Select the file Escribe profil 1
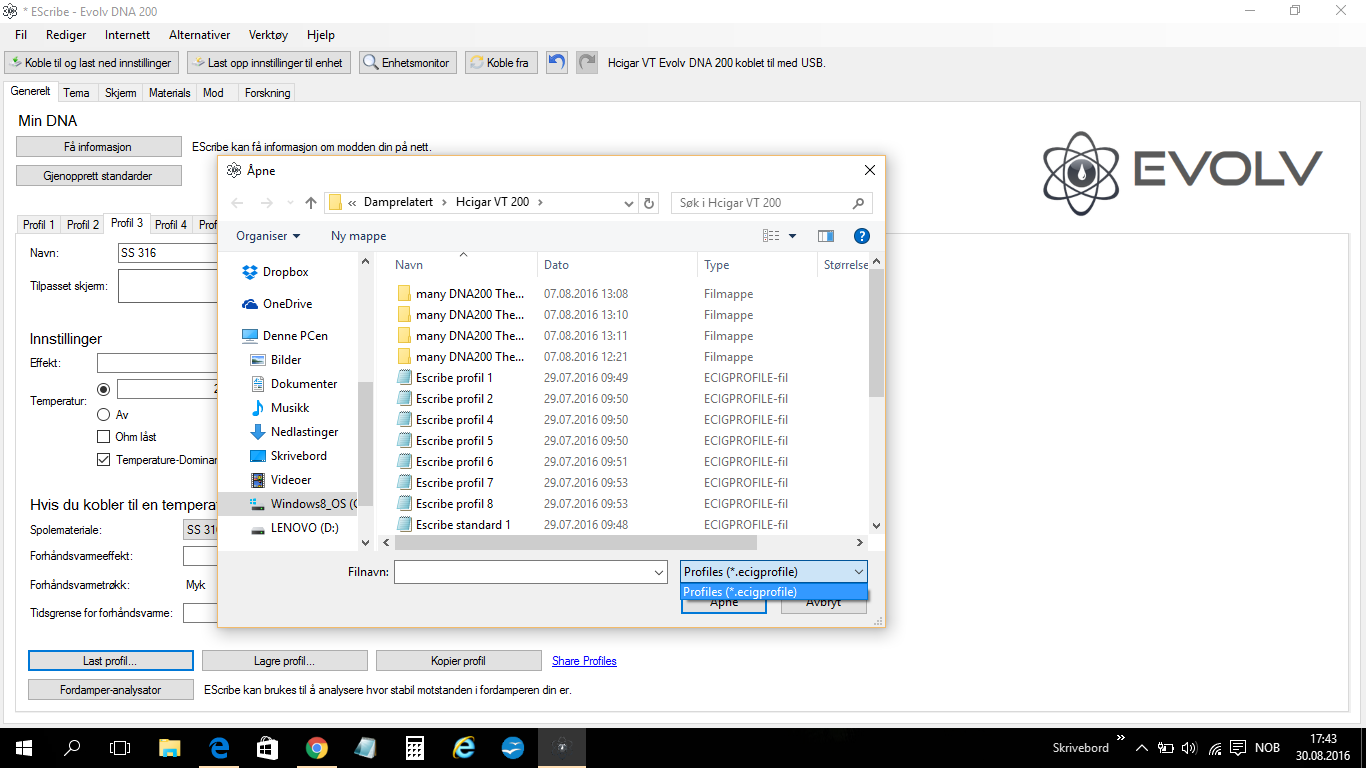1366x768 pixels. (x=454, y=378)
